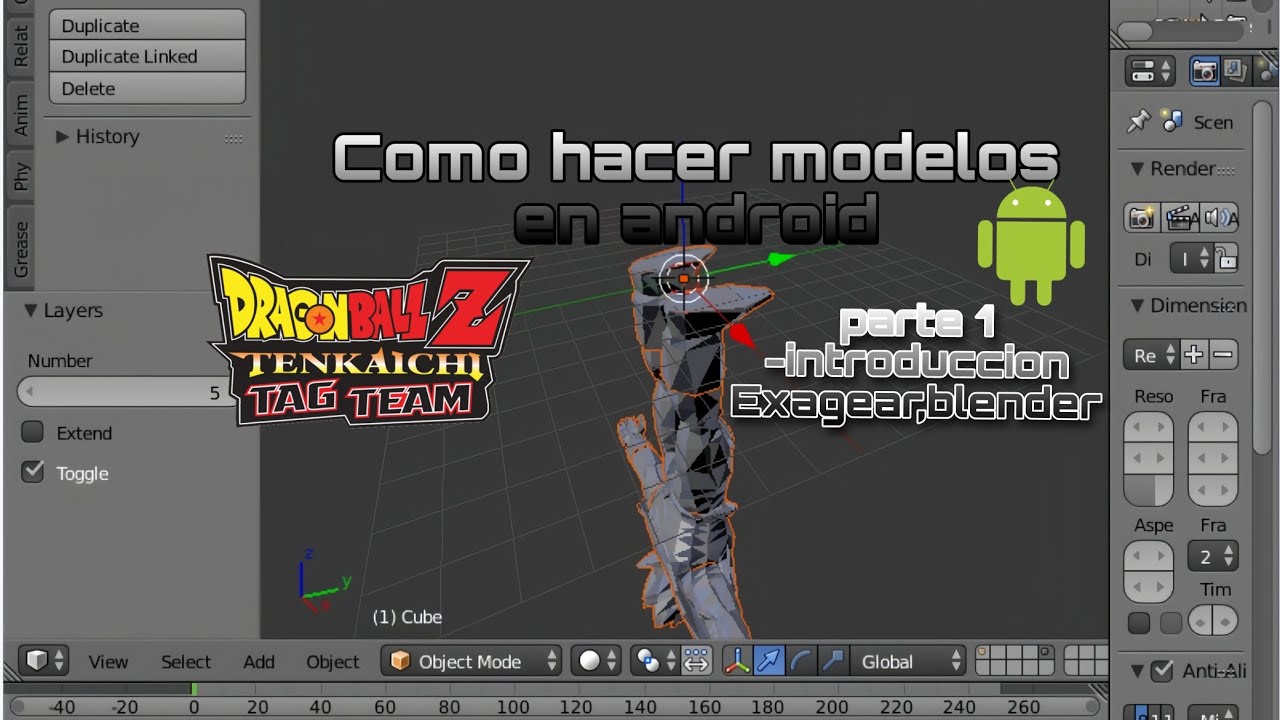Open the Select menu
The image size is (1280, 720).
(x=186, y=662)
